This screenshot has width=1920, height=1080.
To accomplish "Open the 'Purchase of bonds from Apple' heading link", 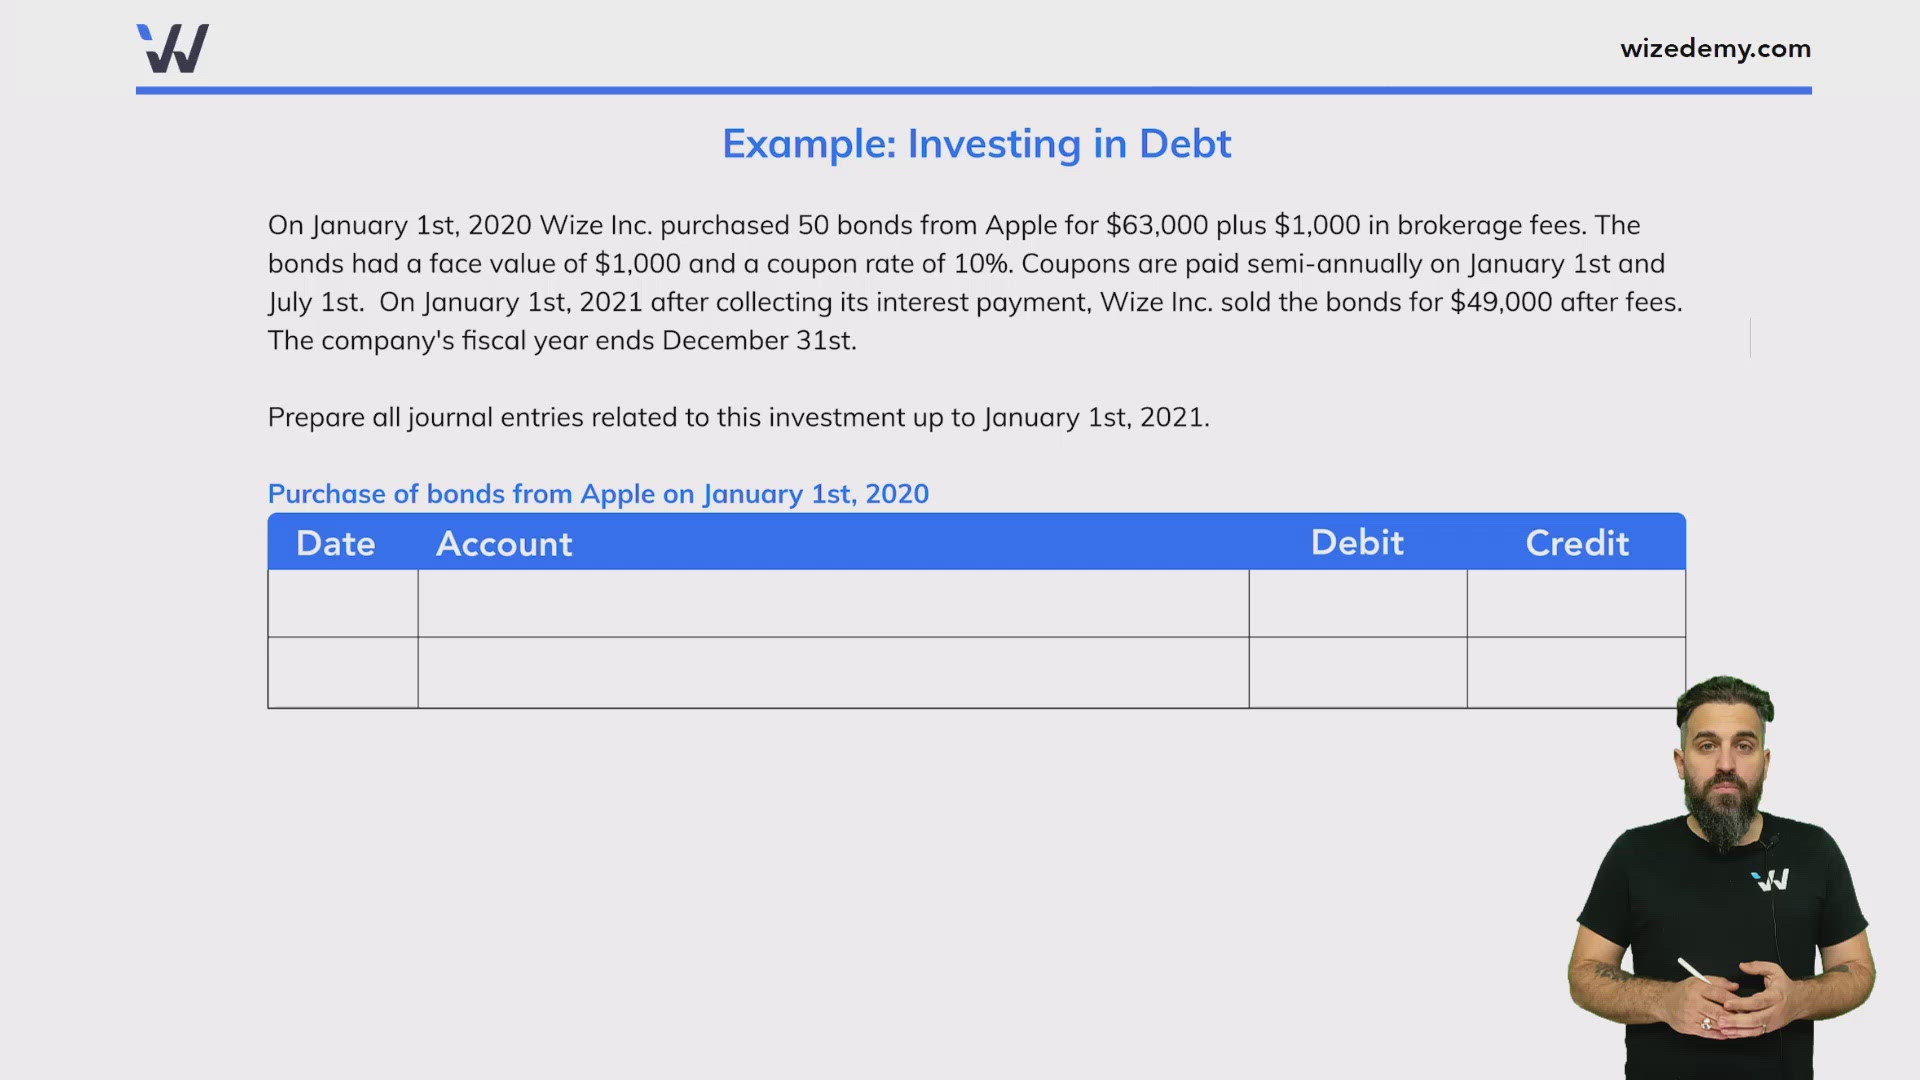I will [x=598, y=493].
